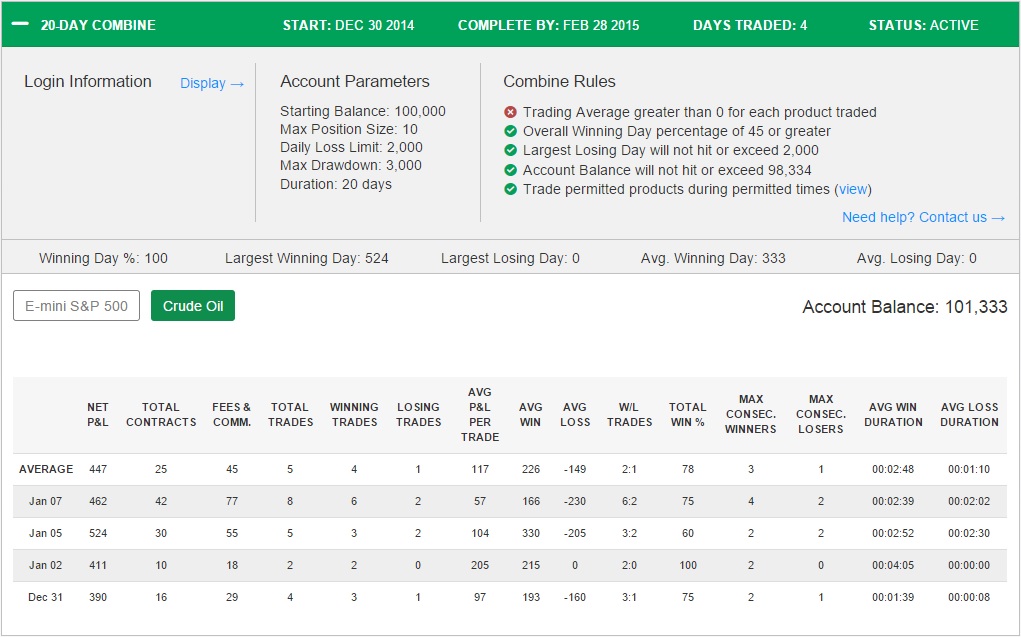Viewport: 1021px width, 637px height.
Task: Click the Daily Loss Limit: 2,000 parameter
Action: click(x=352, y=148)
